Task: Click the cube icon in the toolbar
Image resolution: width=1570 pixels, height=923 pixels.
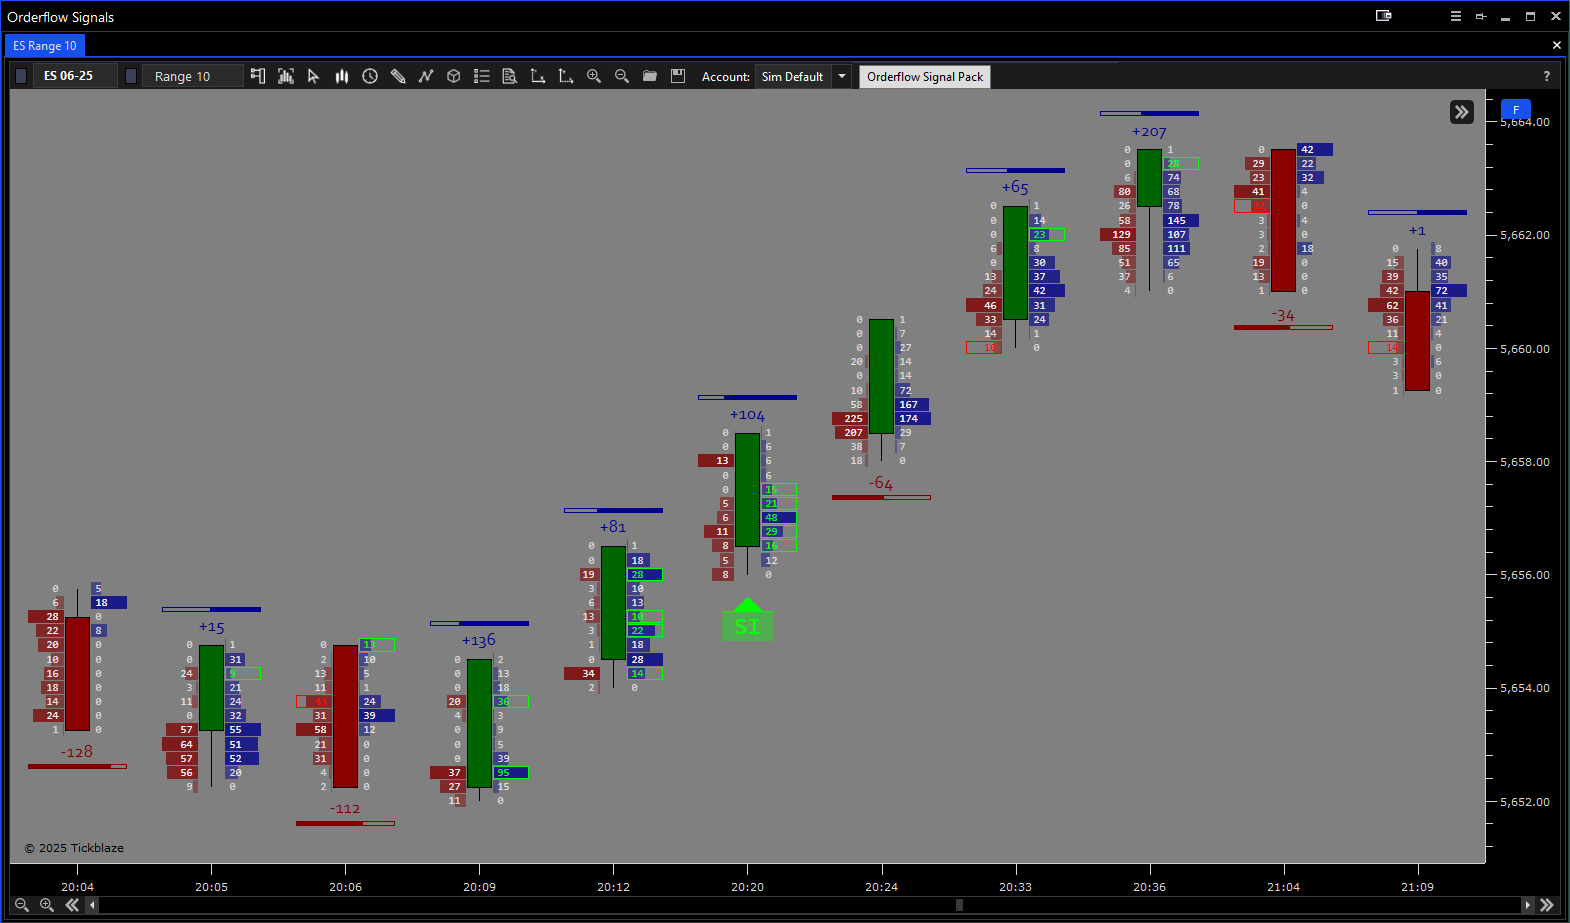Action: 454,76
